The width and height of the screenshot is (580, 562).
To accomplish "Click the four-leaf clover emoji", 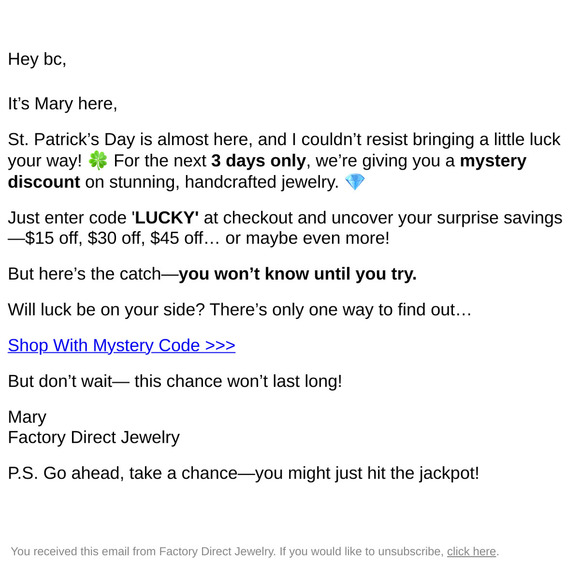I will click(x=98, y=161).
